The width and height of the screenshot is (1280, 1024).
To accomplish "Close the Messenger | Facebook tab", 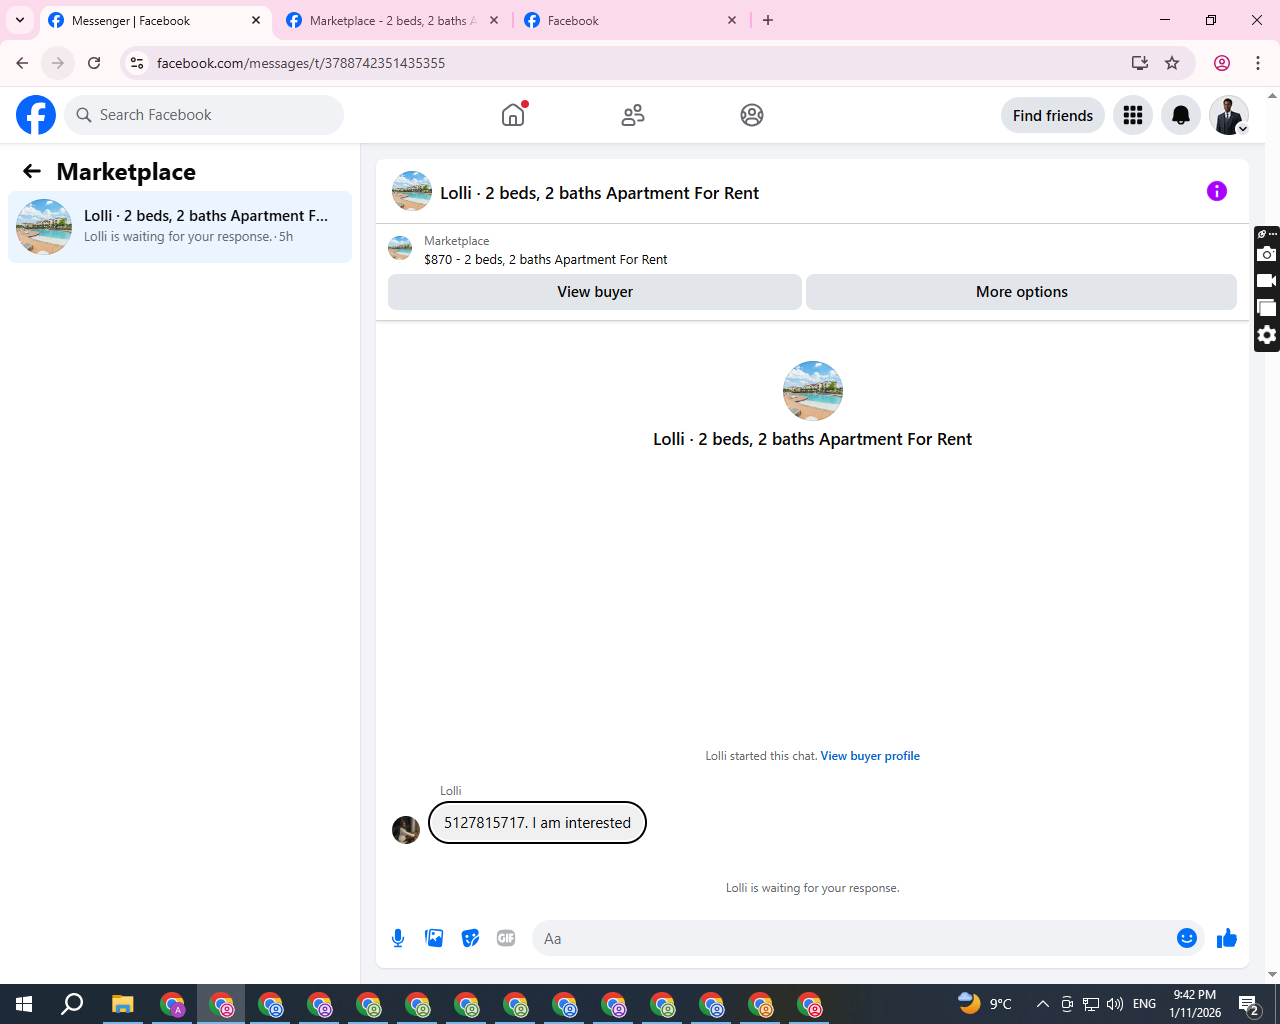I will click(x=256, y=20).
